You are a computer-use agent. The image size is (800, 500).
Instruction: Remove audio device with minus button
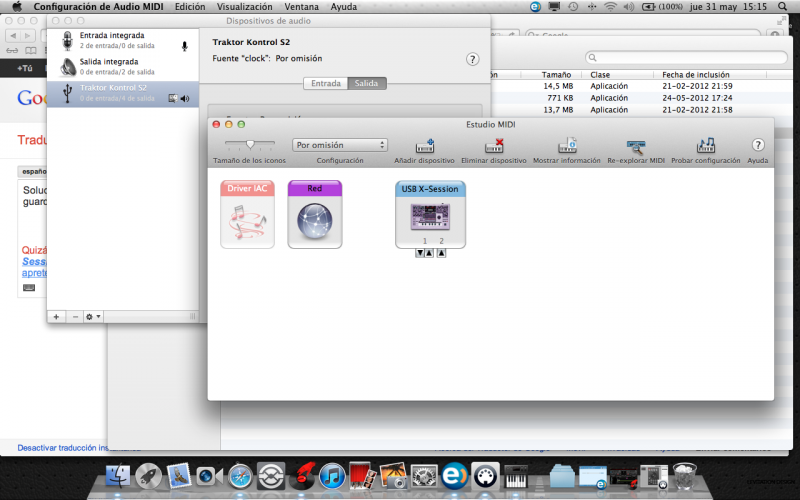click(x=75, y=317)
